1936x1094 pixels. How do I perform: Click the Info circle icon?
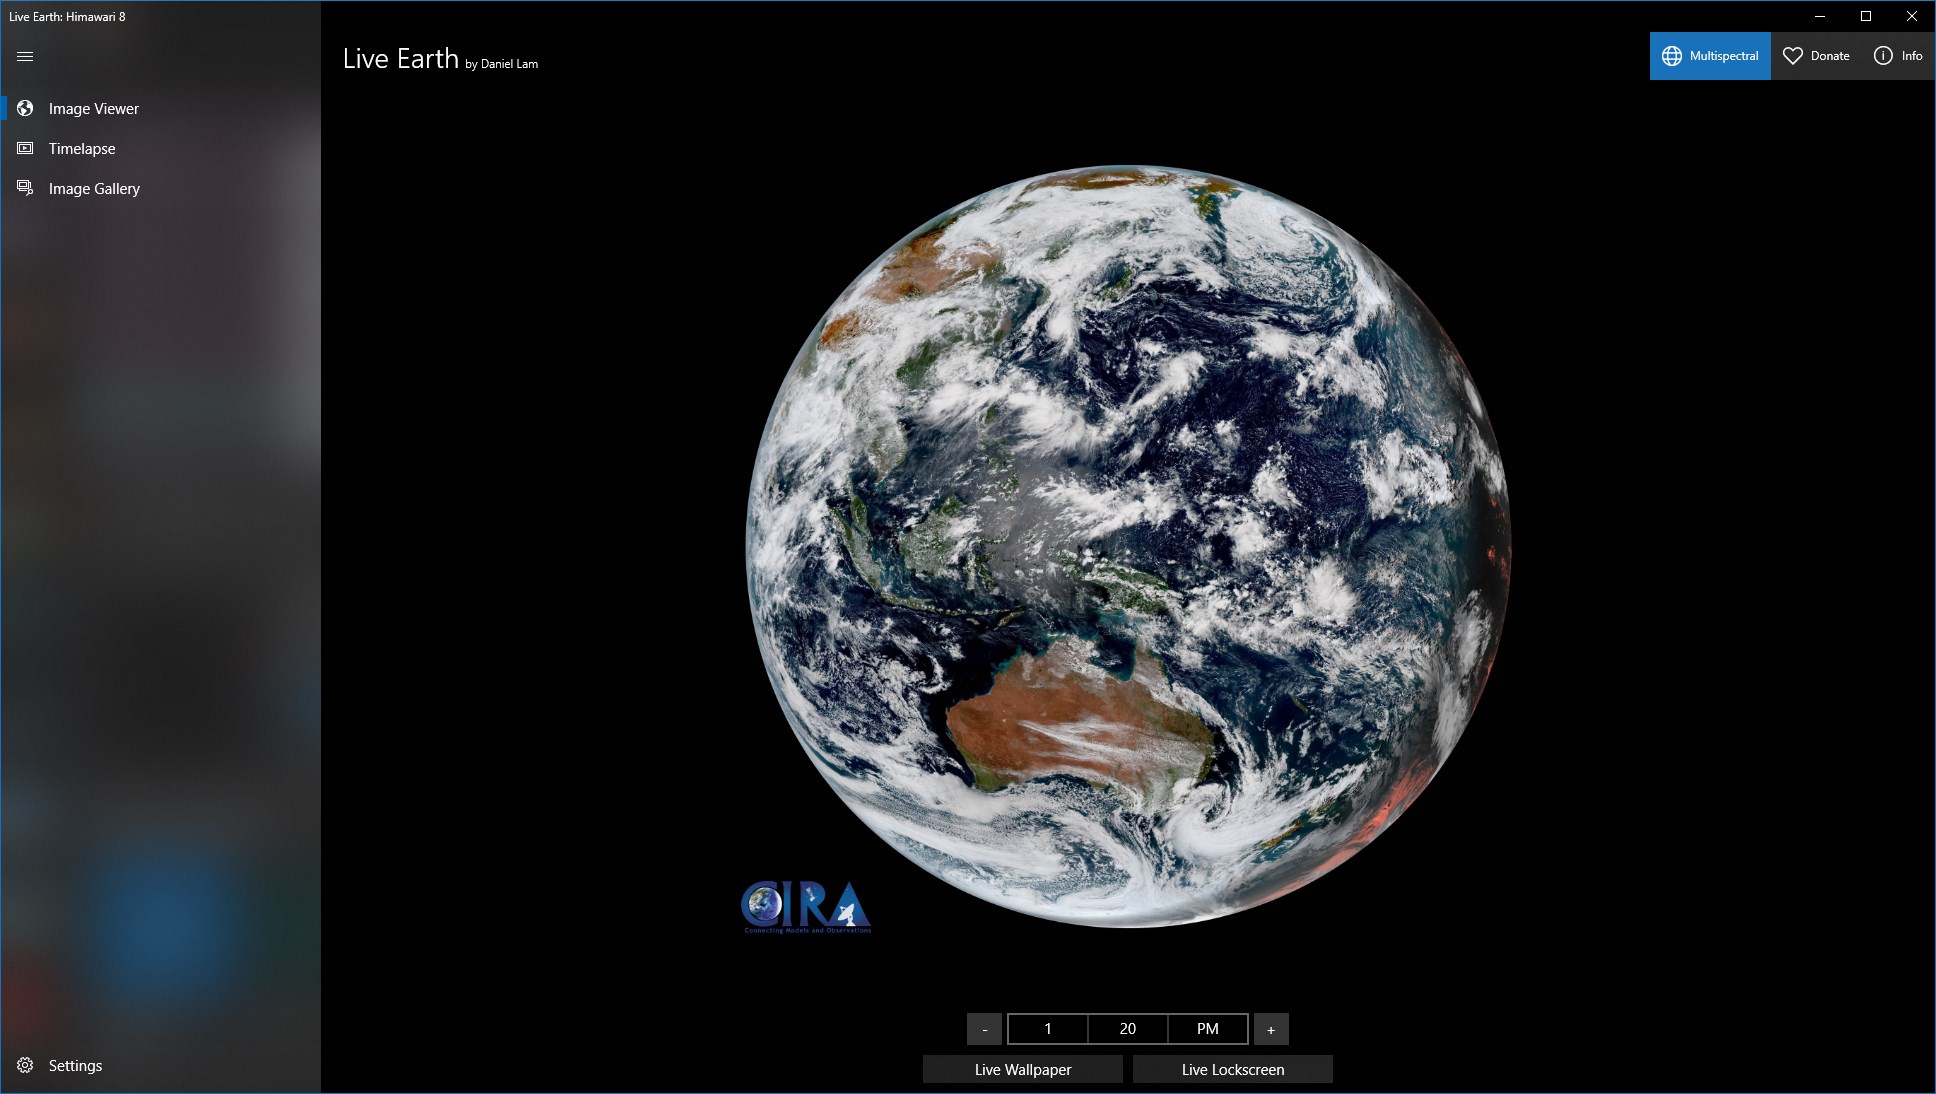(1882, 56)
